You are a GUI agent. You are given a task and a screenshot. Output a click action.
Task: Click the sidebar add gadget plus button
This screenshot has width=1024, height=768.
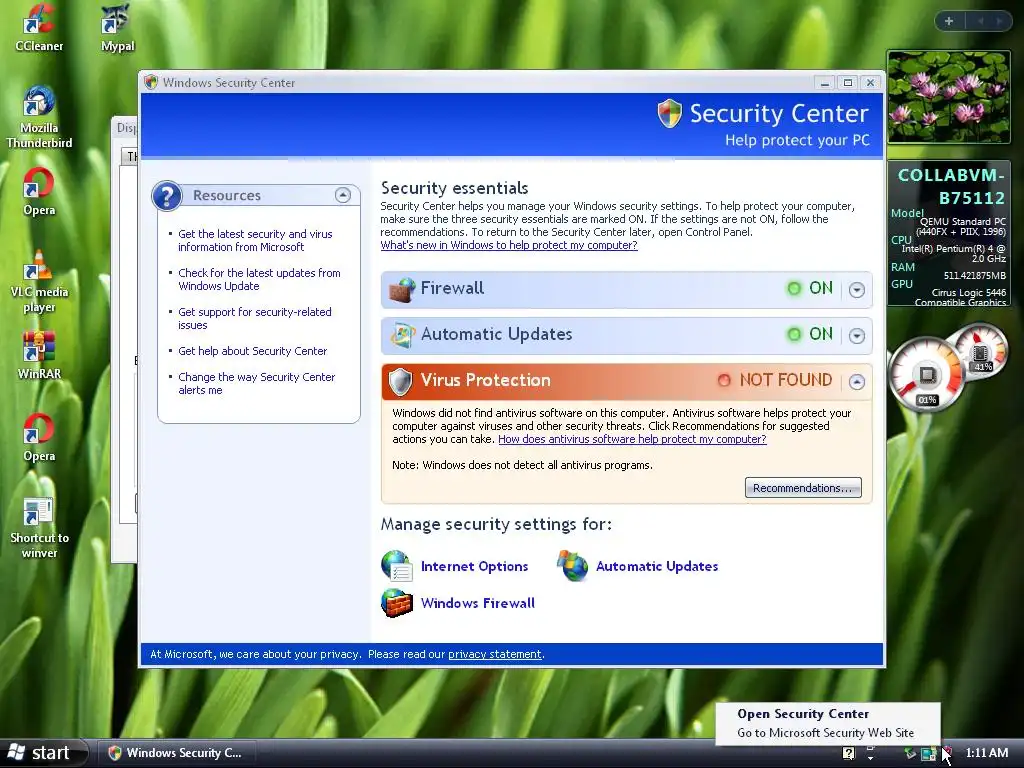(949, 21)
